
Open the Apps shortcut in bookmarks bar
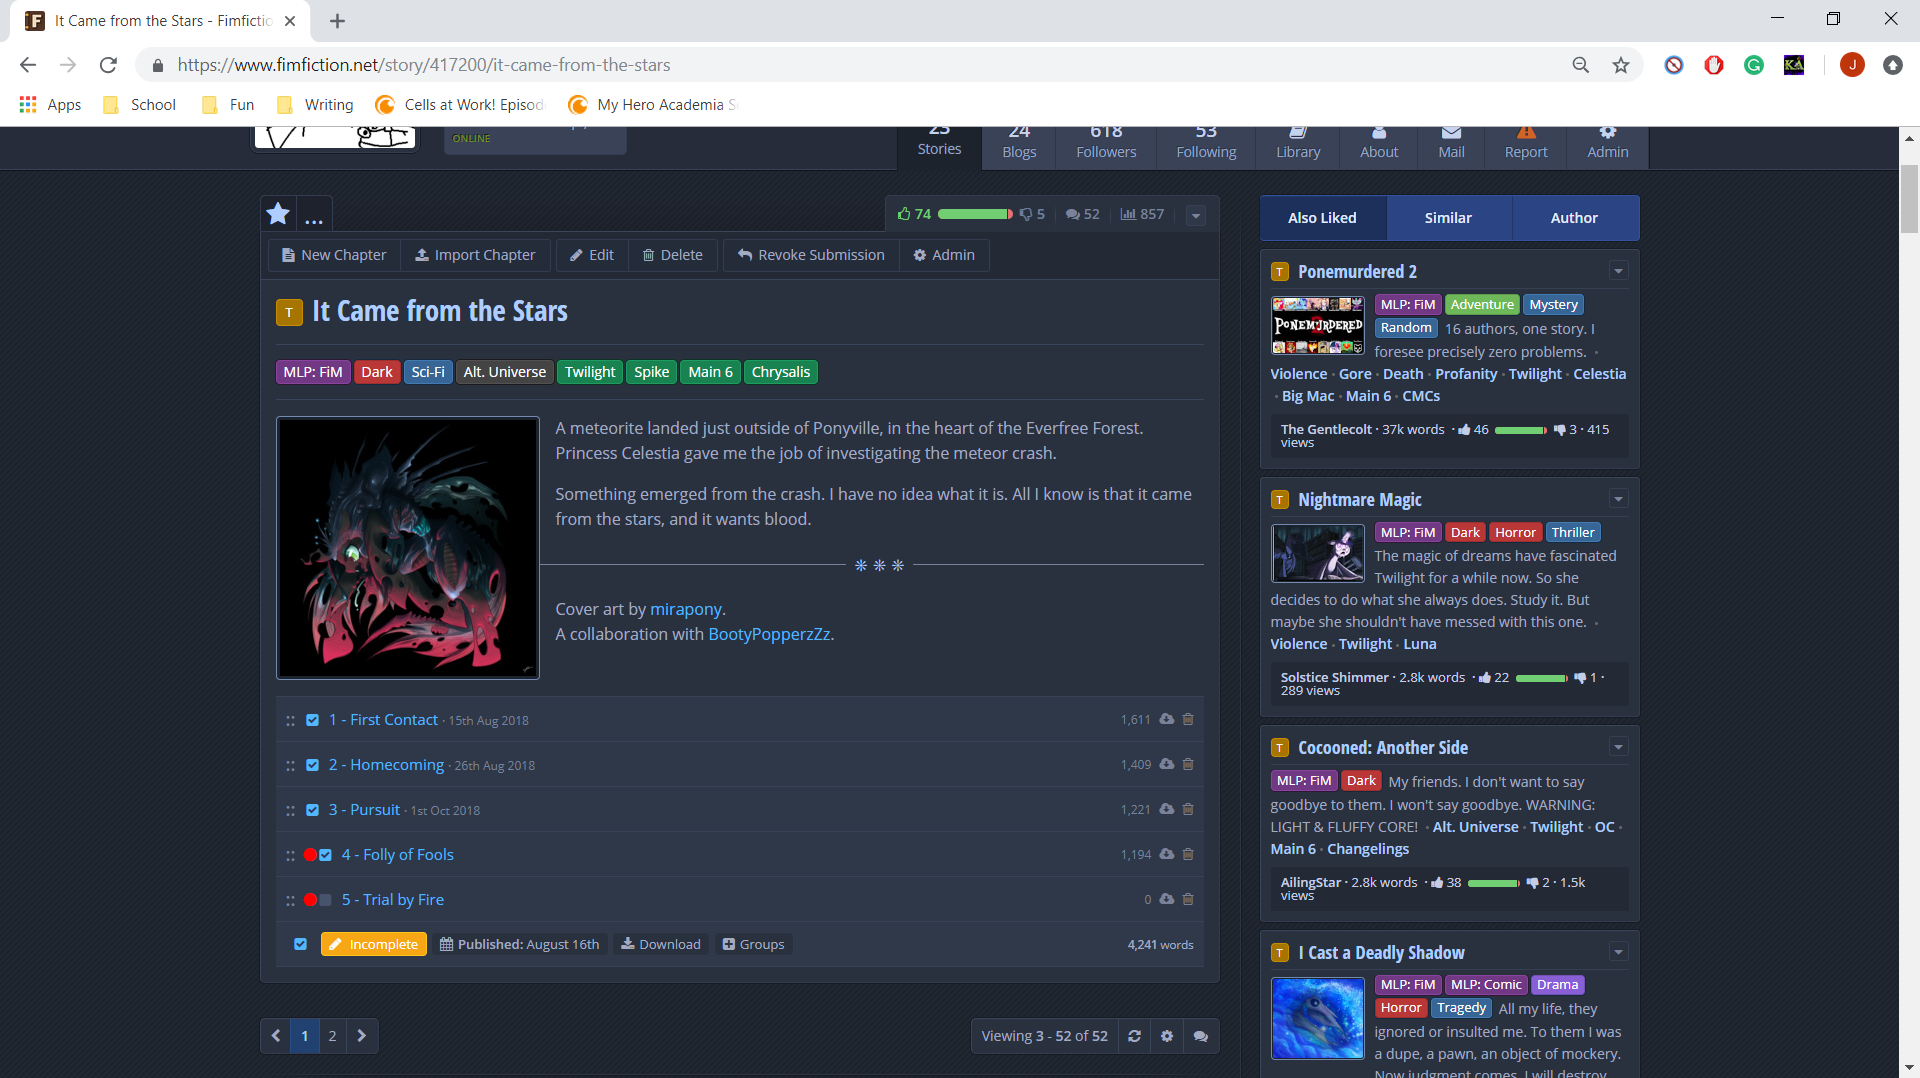(50, 105)
